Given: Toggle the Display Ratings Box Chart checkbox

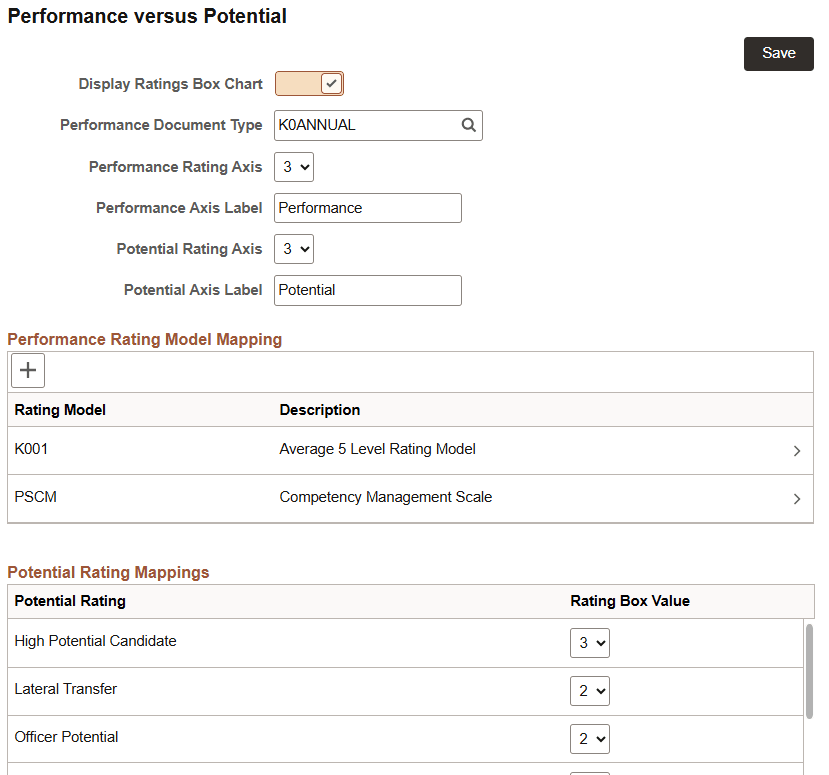Looking at the screenshot, I should click(329, 83).
